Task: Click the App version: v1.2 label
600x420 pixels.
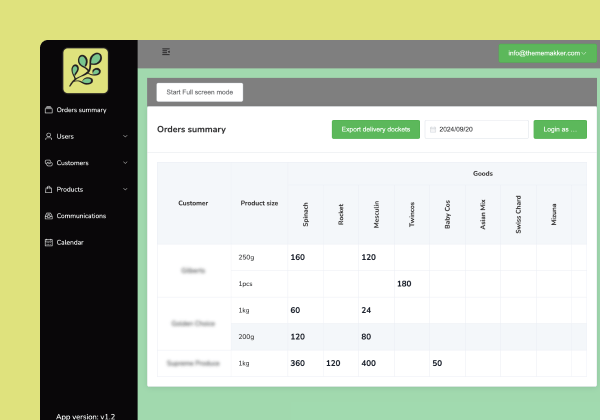Action: [85, 416]
